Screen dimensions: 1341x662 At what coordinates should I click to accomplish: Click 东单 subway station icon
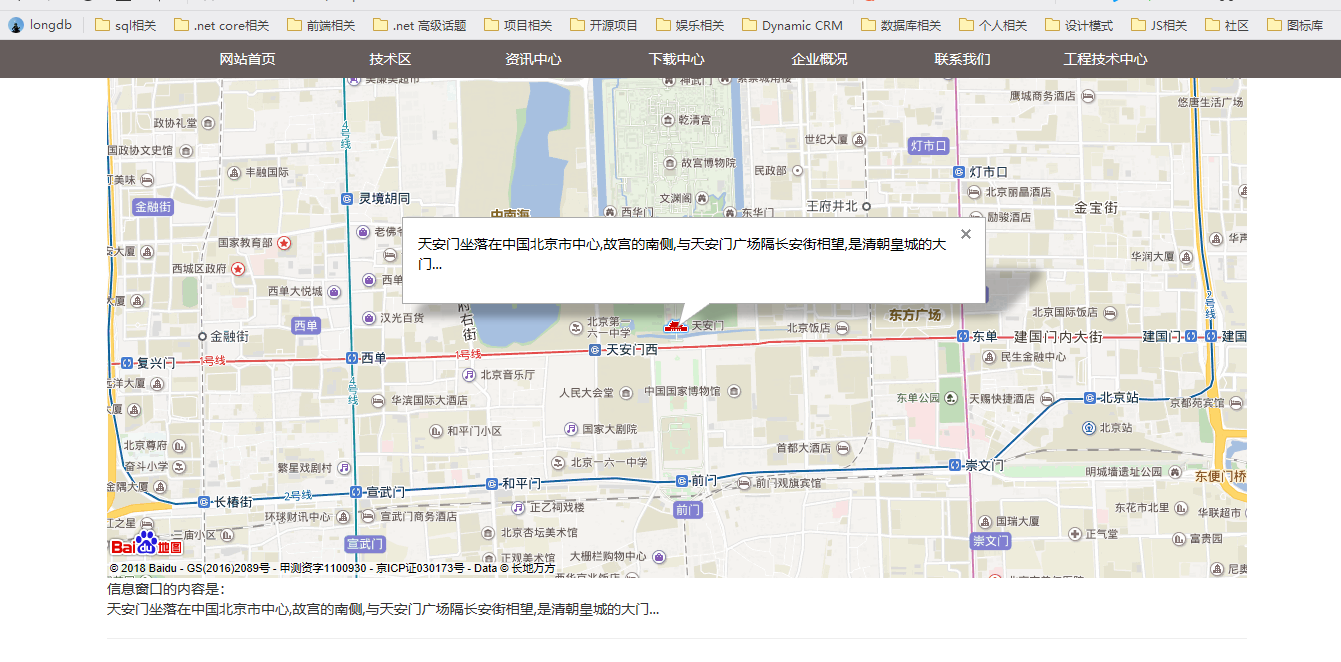tap(962, 337)
